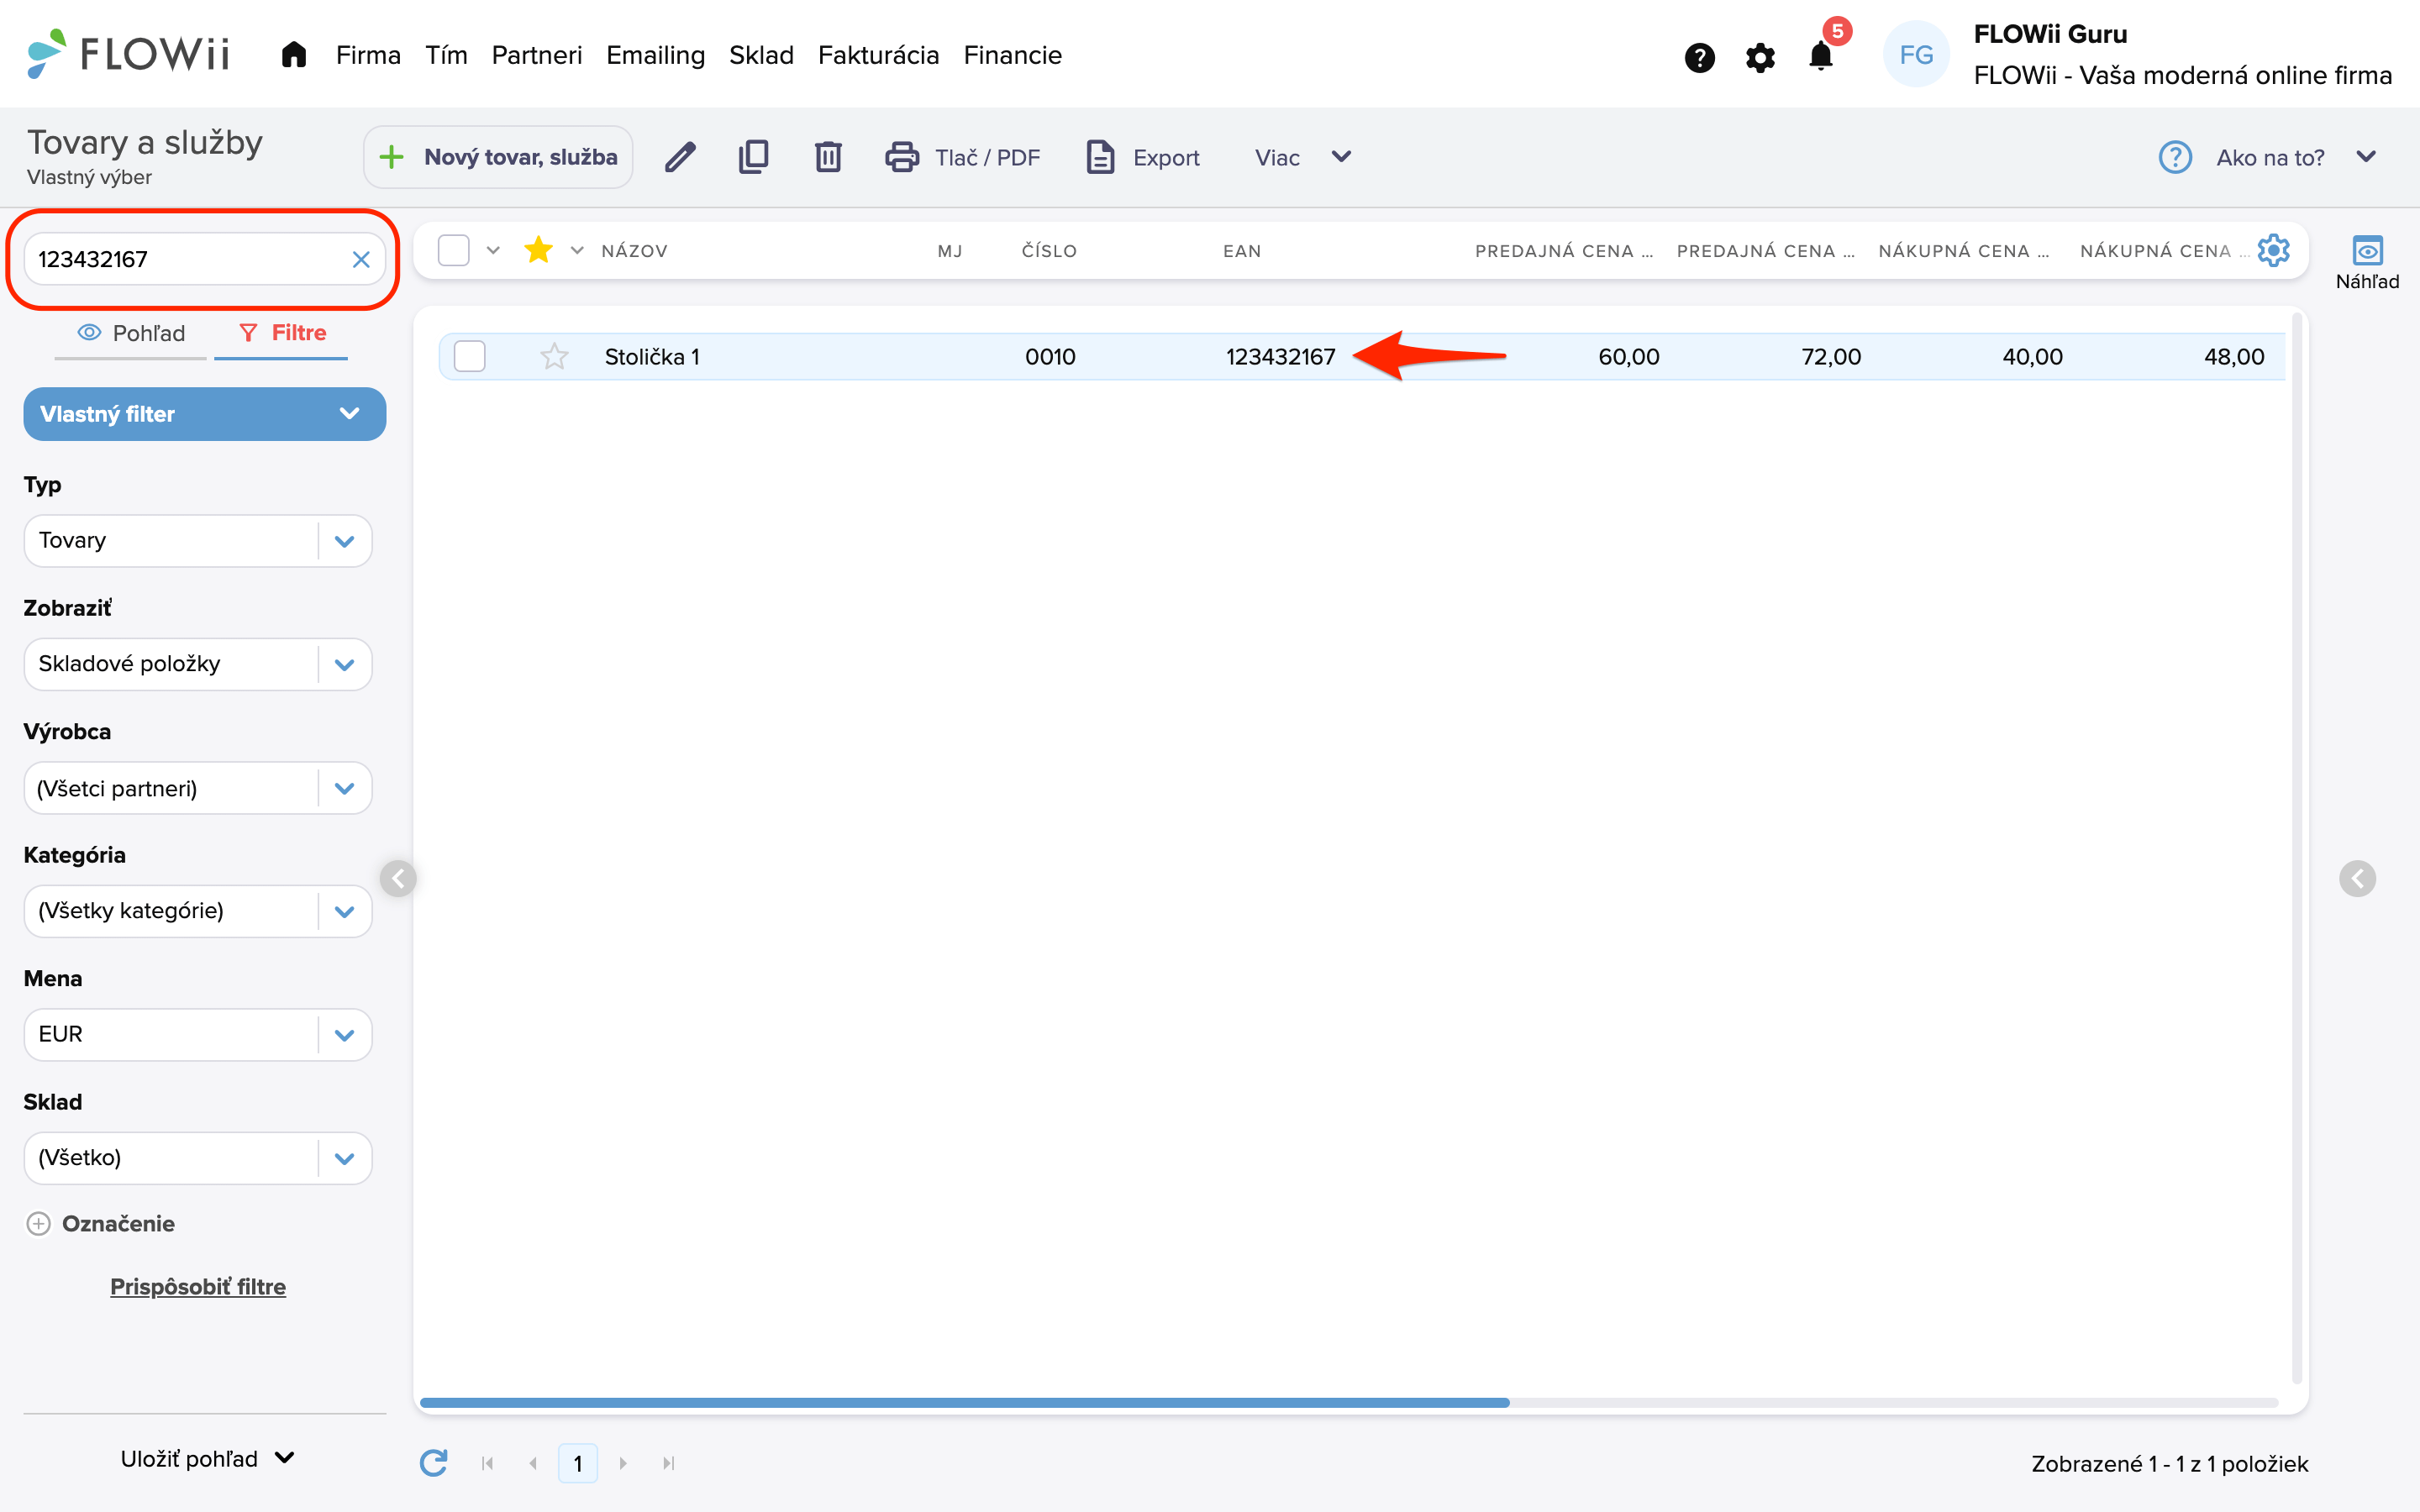This screenshot has height=1512, width=2420.
Task: Click the horizontal scrollbar of the table
Action: click(x=964, y=1402)
